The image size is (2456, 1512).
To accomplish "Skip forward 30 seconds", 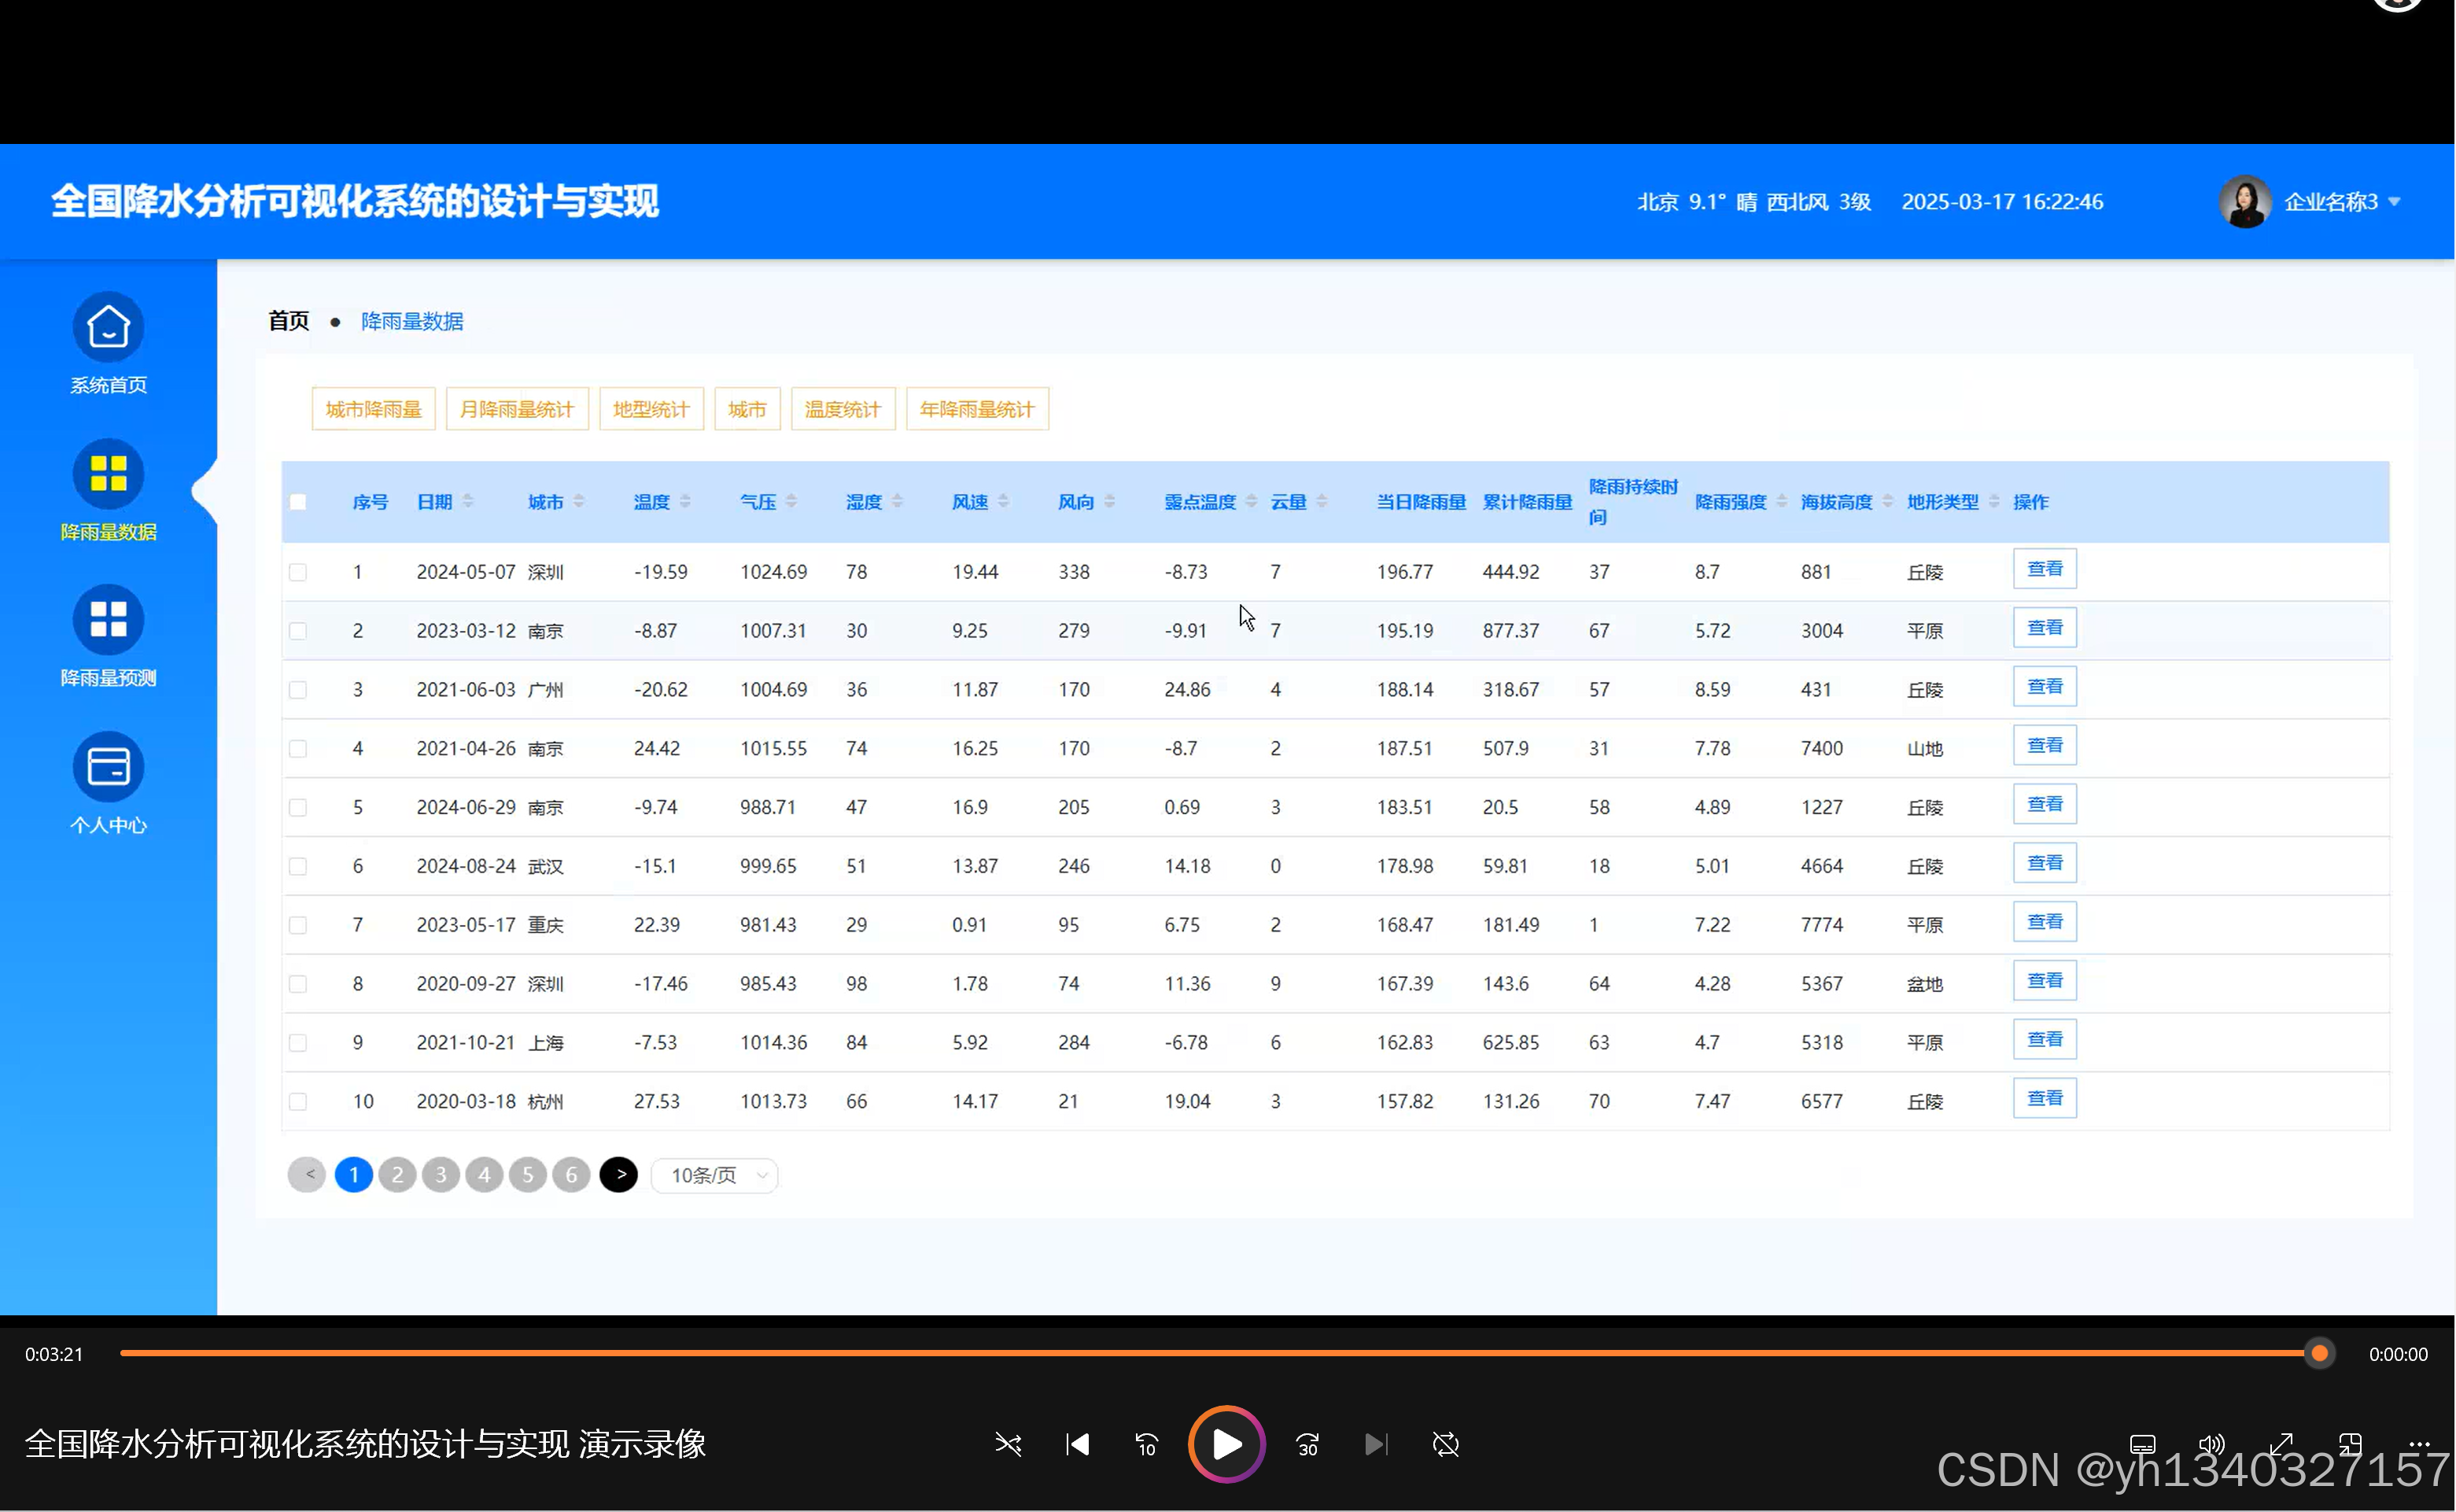I will click(x=1307, y=1444).
